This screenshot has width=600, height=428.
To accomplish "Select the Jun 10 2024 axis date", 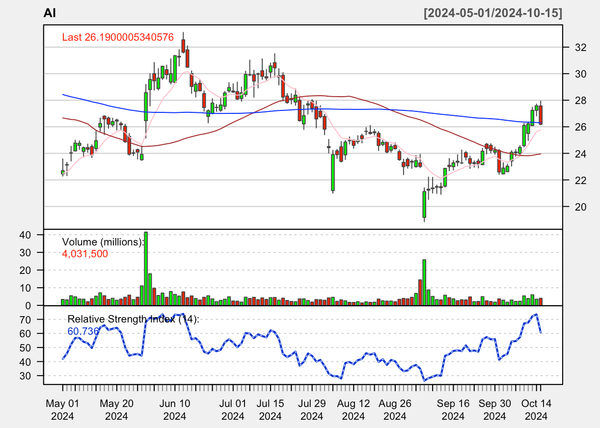I will 174,408.
